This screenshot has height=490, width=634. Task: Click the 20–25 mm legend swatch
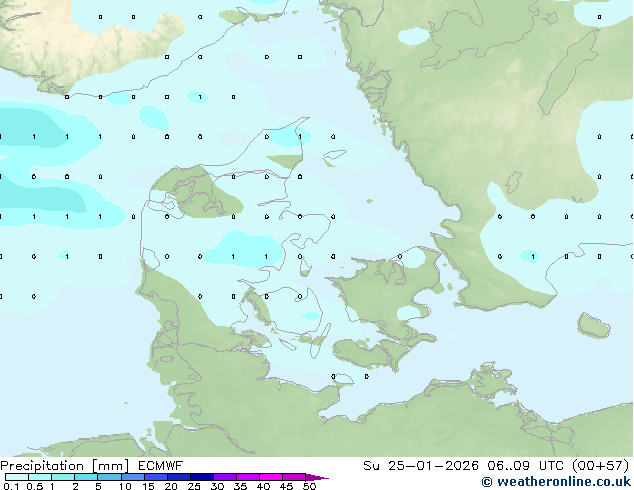[x=178, y=477]
